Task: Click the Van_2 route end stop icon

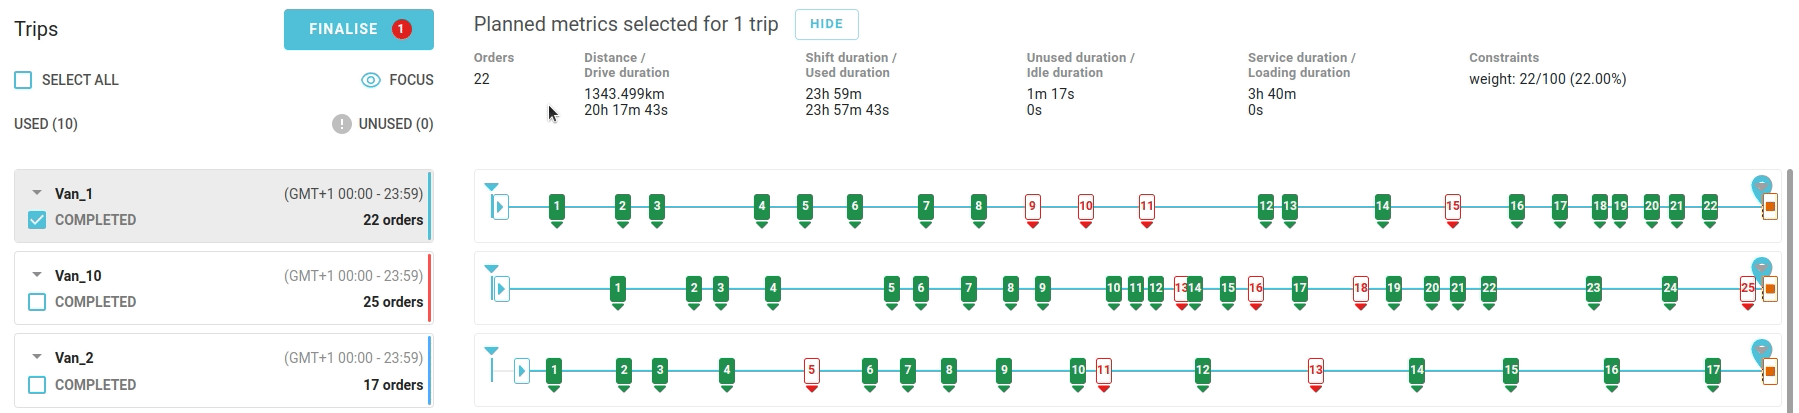Action: coord(1770,372)
